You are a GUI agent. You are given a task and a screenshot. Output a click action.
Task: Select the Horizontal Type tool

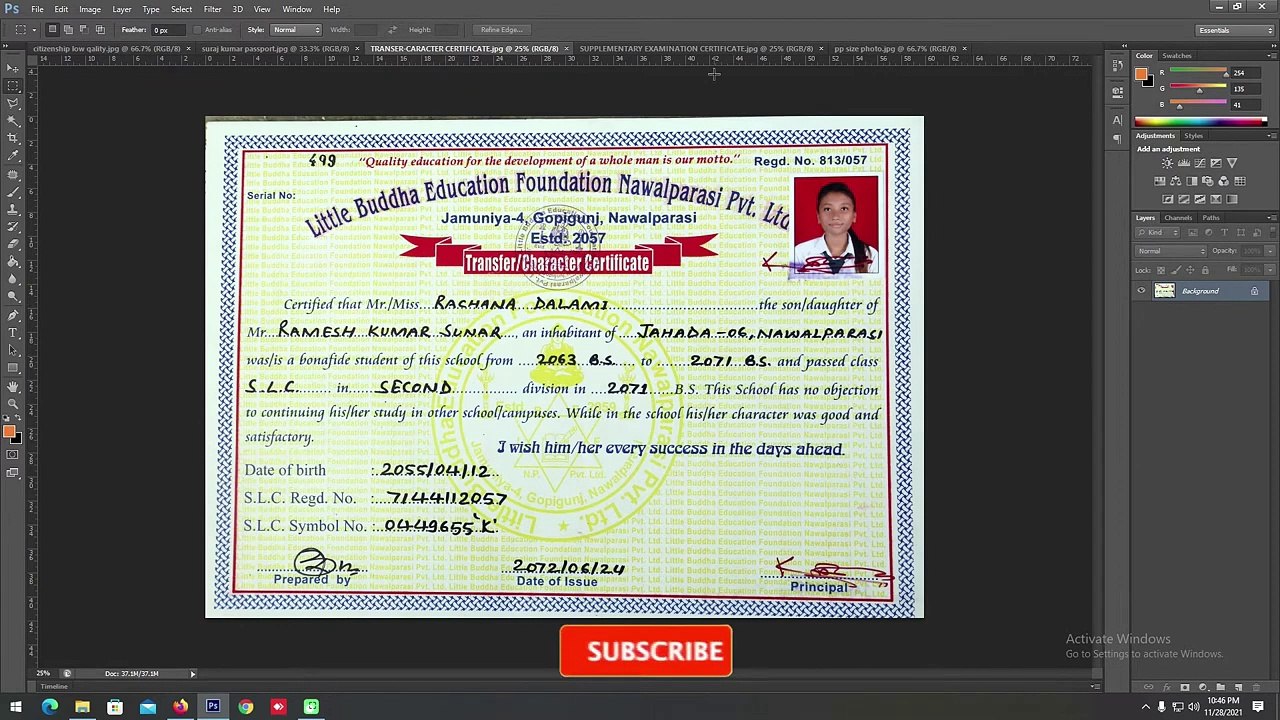coord(13,332)
